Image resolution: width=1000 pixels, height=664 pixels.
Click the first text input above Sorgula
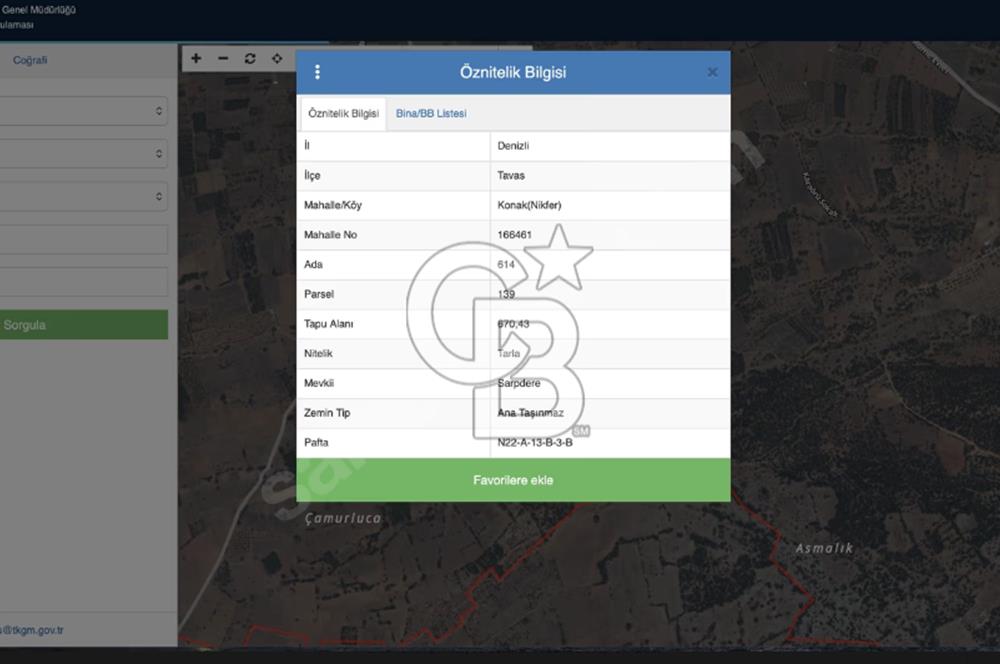pyautogui.click(x=84, y=240)
